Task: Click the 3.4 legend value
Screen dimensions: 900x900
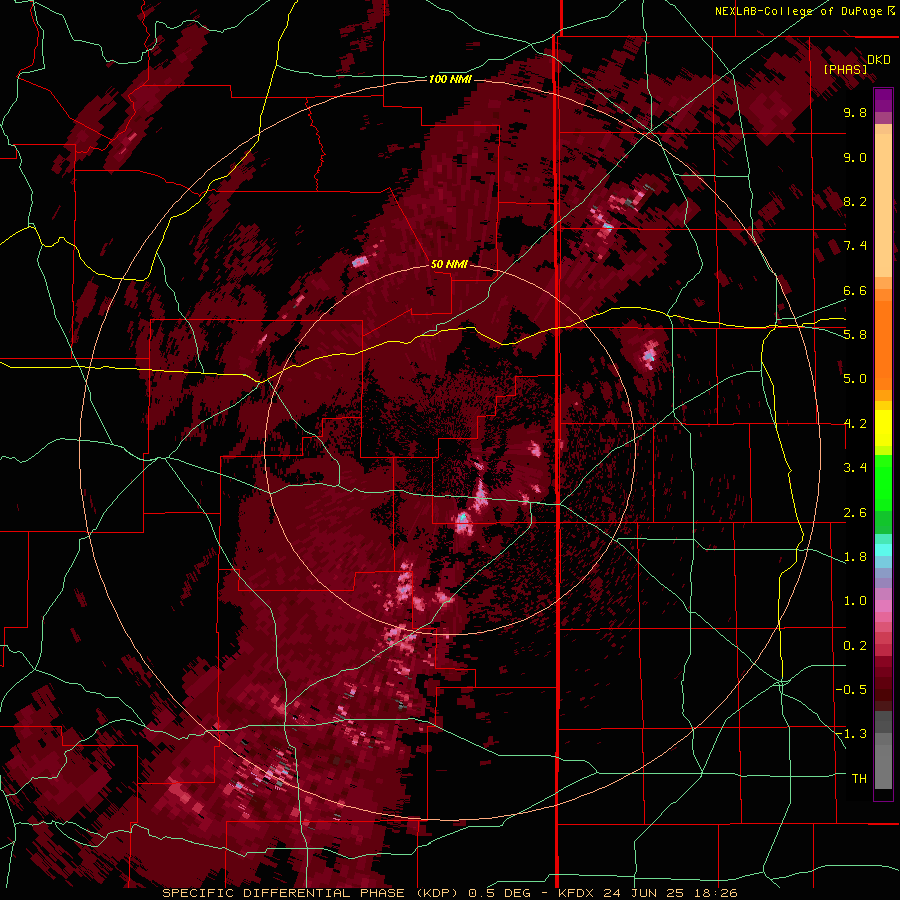Action: [x=855, y=468]
